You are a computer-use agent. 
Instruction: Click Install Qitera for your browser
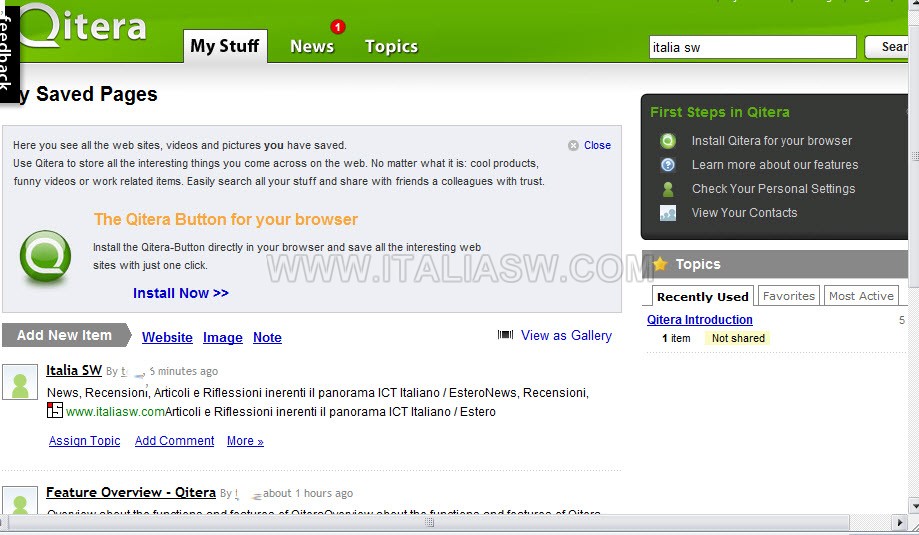click(772, 141)
